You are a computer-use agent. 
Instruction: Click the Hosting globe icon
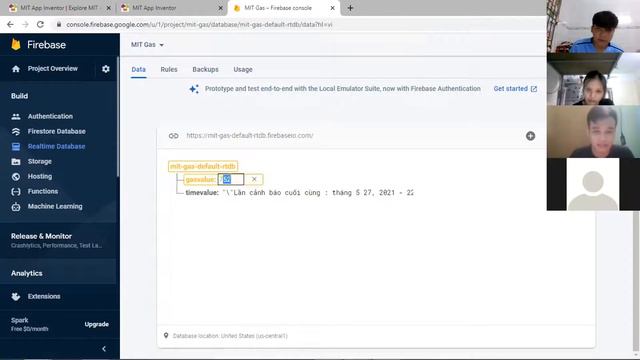point(16,177)
